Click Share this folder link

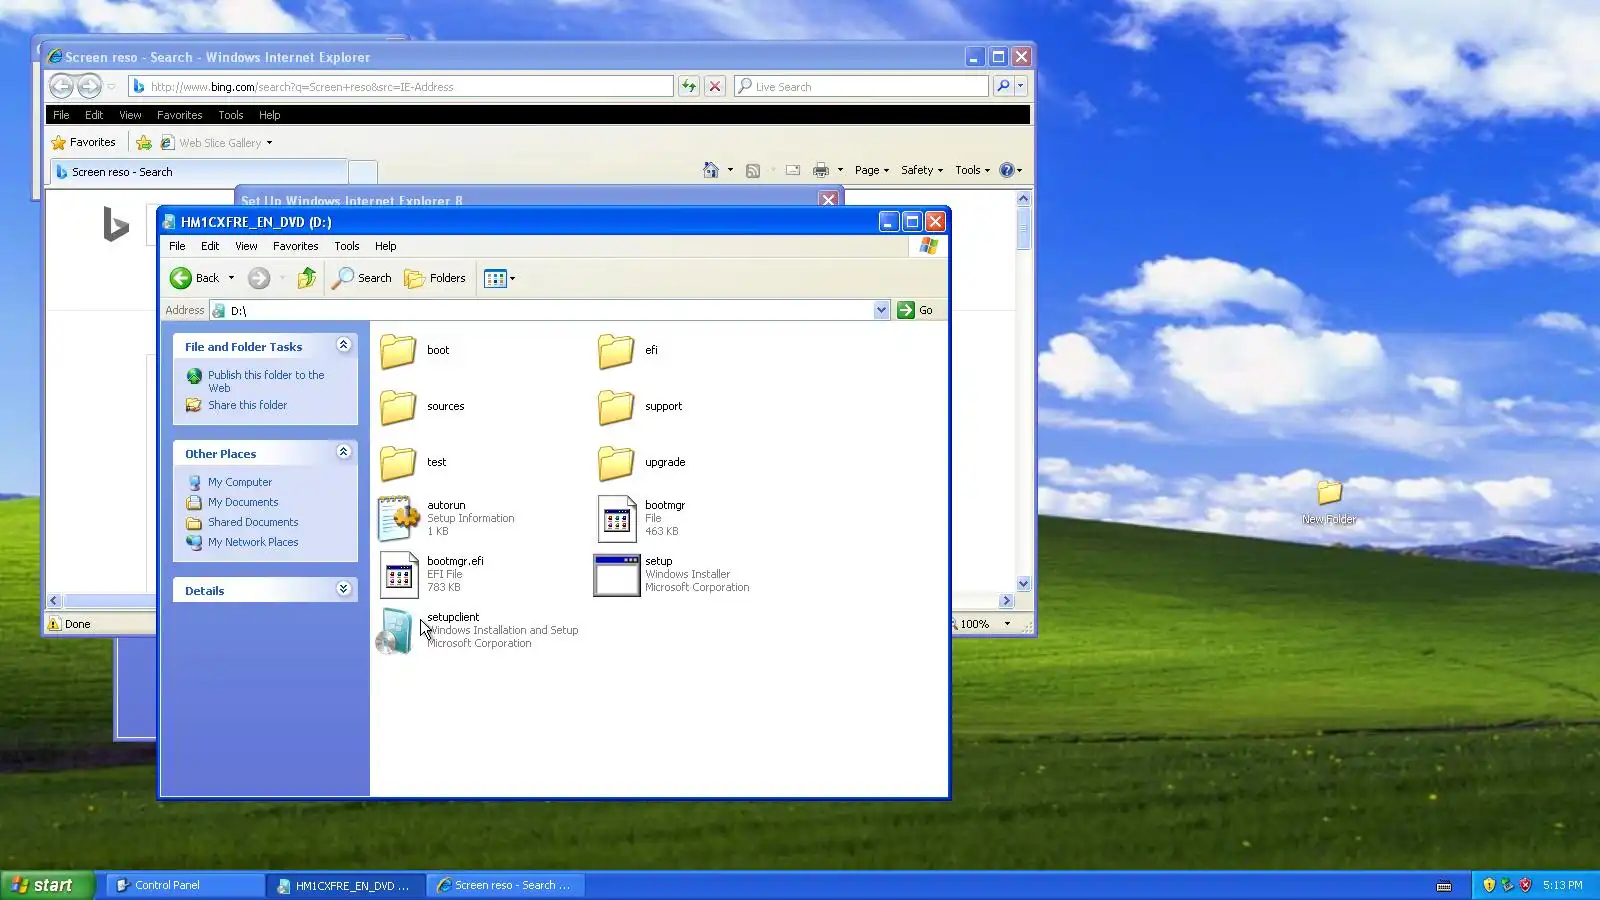click(x=247, y=405)
